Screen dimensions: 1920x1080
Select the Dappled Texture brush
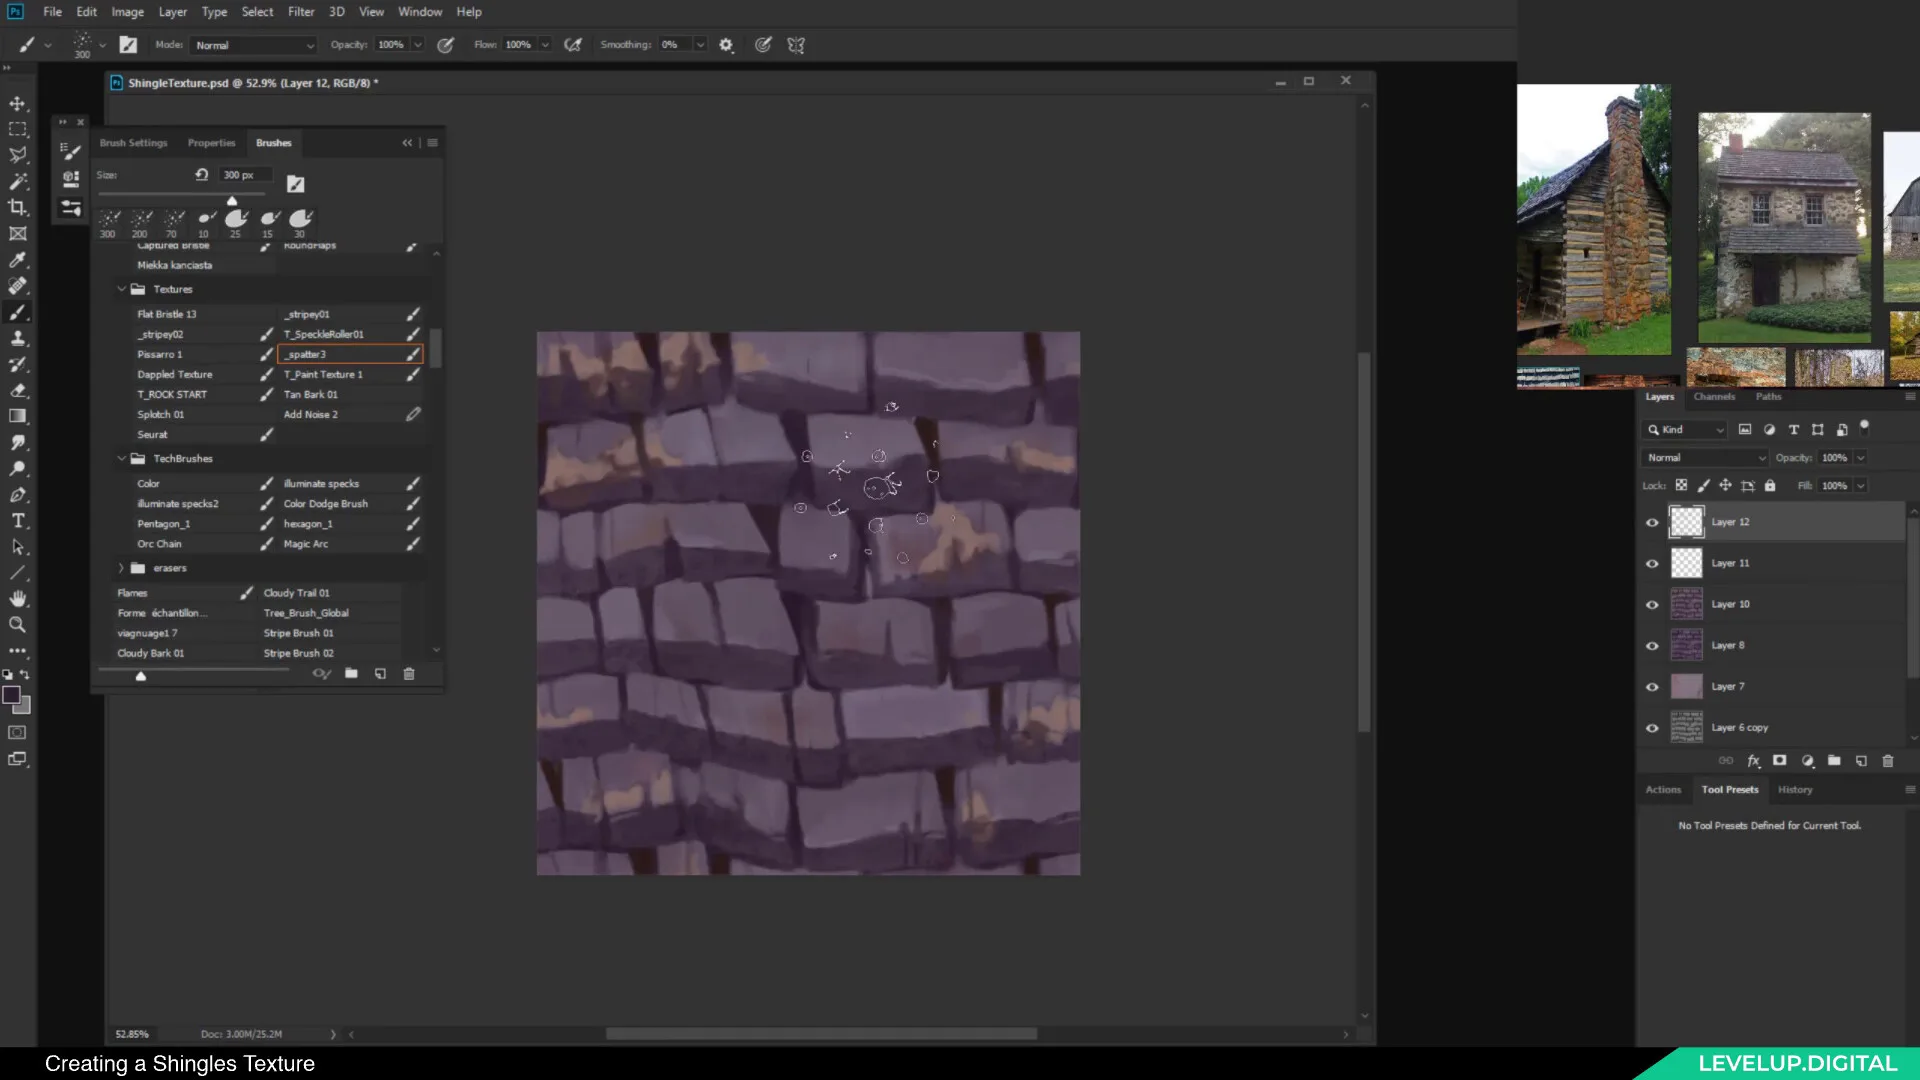tap(204, 374)
